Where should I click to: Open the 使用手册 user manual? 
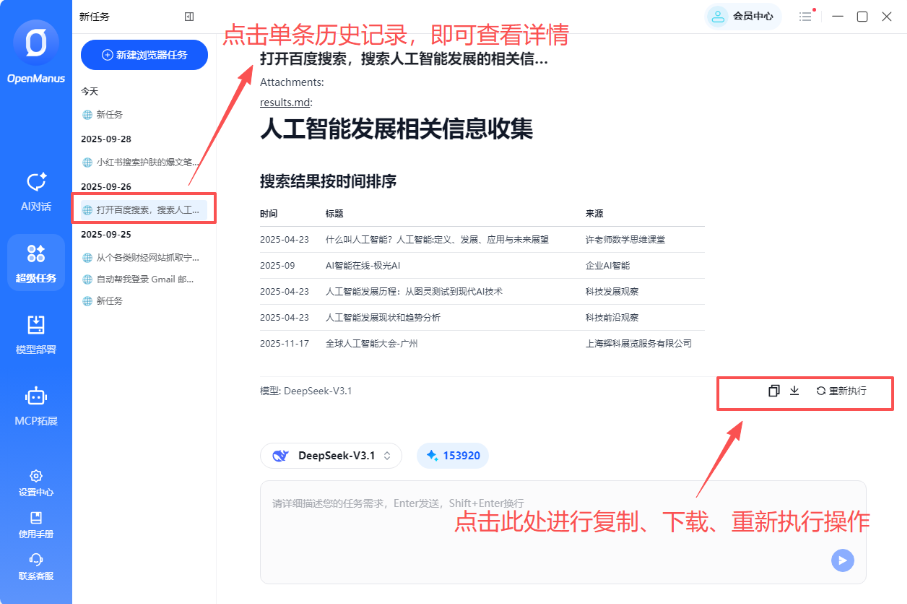[36, 522]
